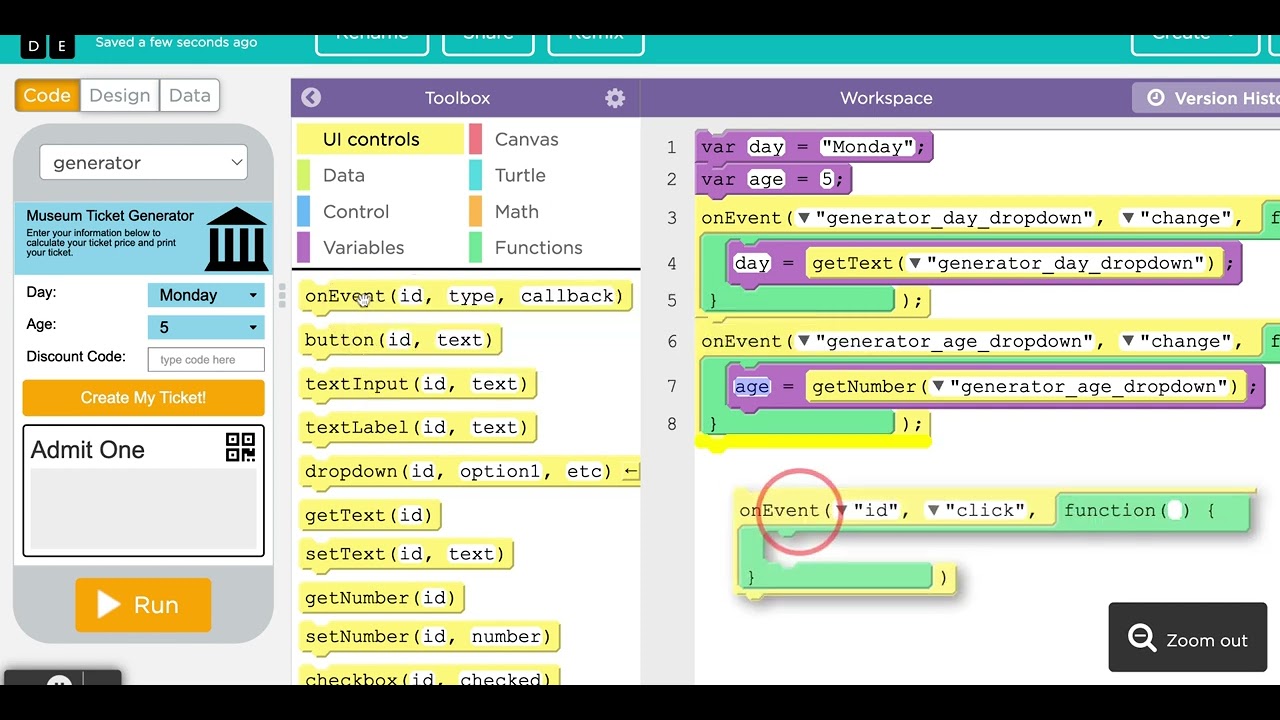This screenshot has height=720, width=1280.
Task: Open the "id" dropdown in new onEvent block
Action: coord(841,510)
